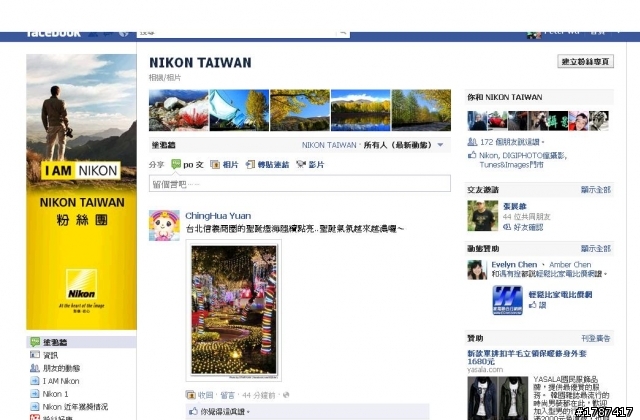This screenshot has height=420, width=640.
Task: Click thumbs-up icon beside Nikon, DIGIPHOTO
Action: (472, 155)
